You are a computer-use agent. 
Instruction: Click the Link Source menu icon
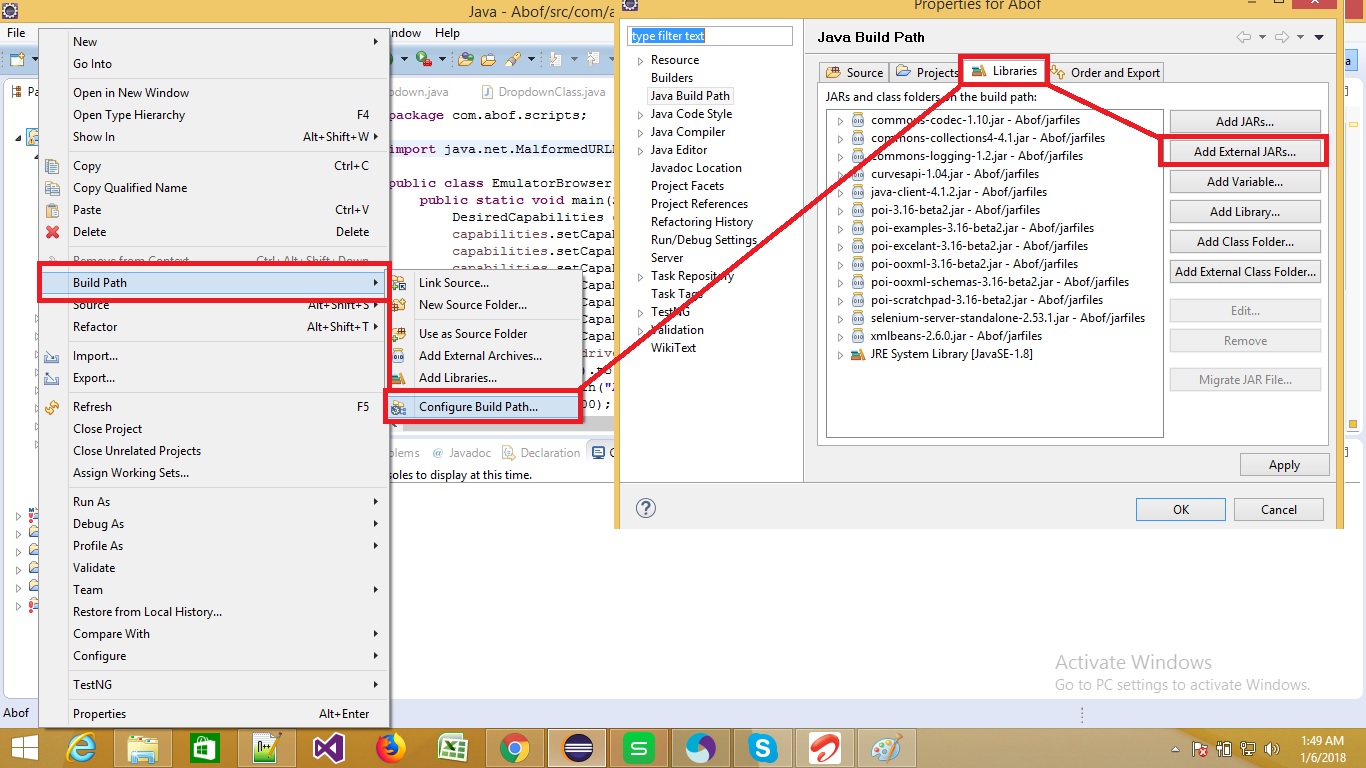click(399, 283)
